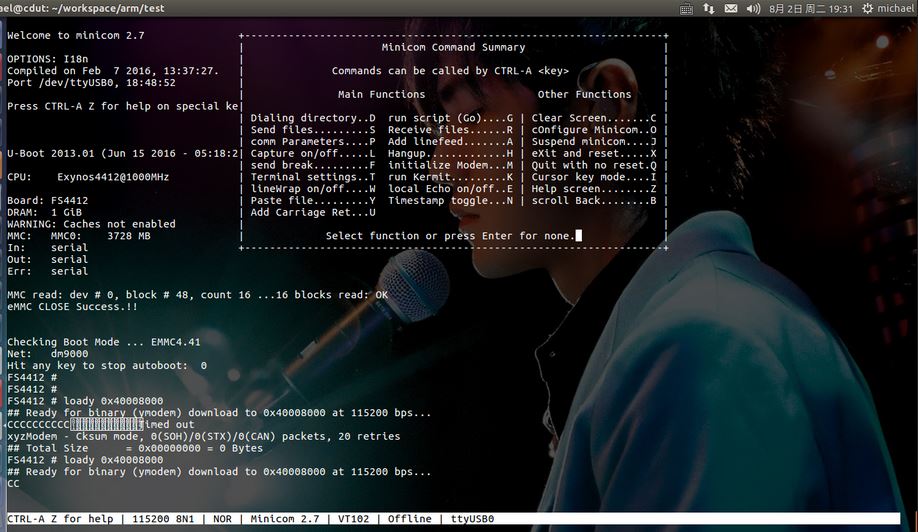
Task: Click the Send files entry in the summary
Action: (313, 130)
